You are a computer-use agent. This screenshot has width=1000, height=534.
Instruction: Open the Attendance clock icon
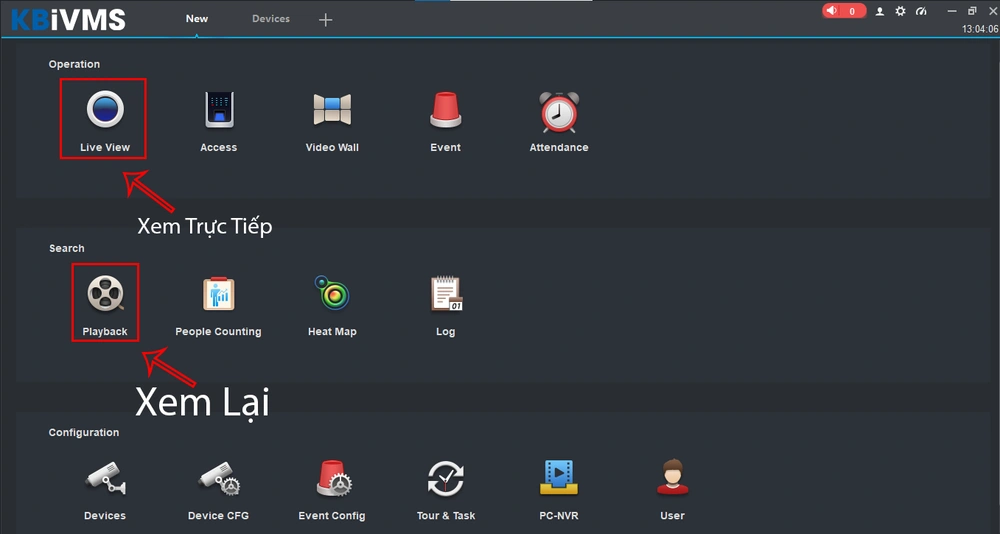[558, 112]
